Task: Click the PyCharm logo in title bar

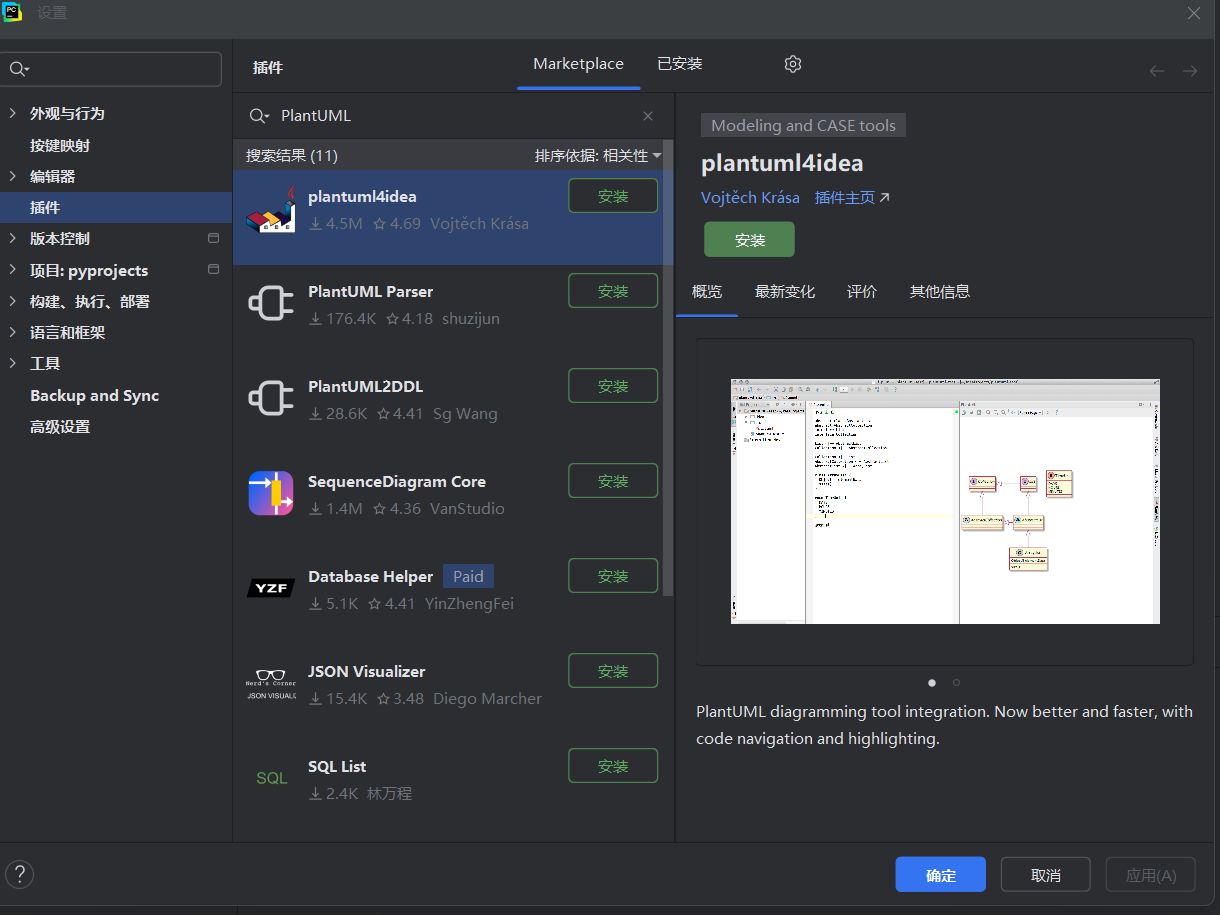Action: click(13, 12)
